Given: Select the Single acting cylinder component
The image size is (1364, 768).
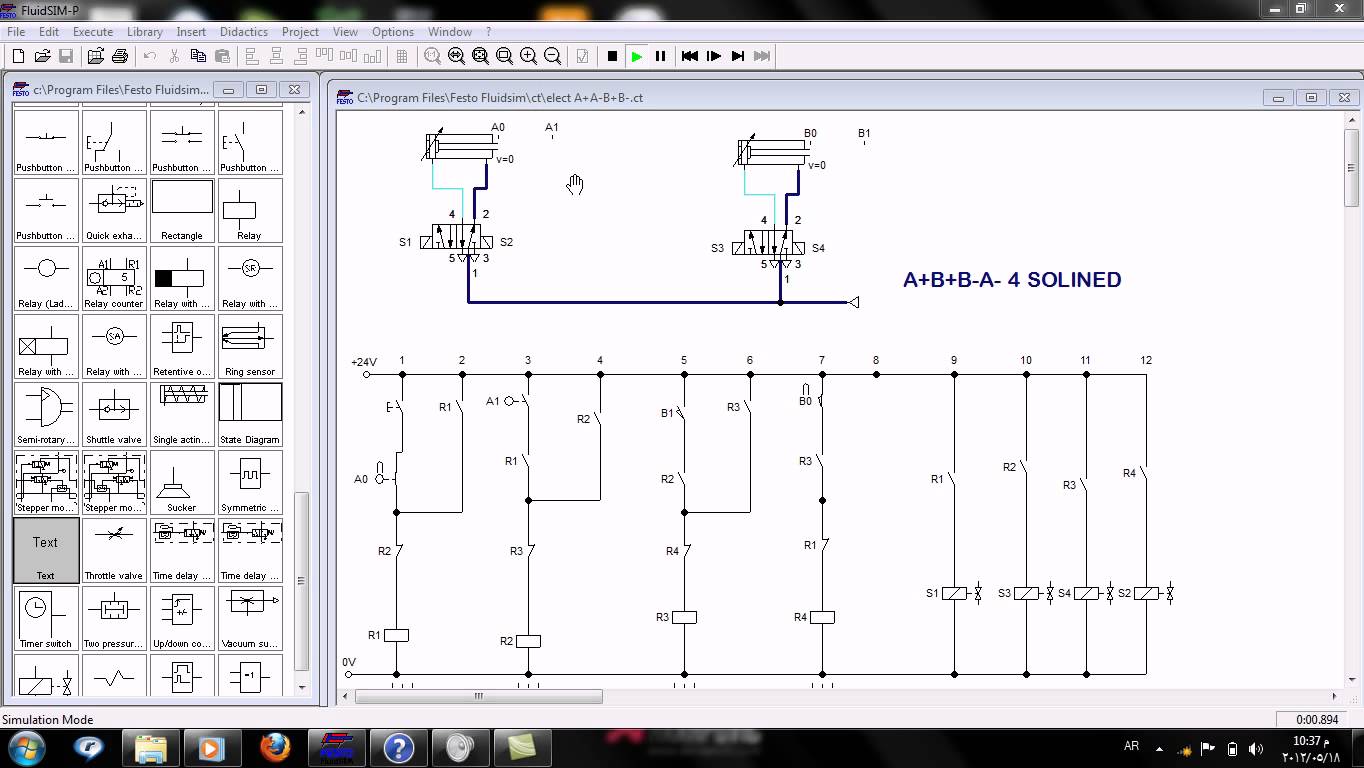Looking at the screenshot, I should pos(182,414).
